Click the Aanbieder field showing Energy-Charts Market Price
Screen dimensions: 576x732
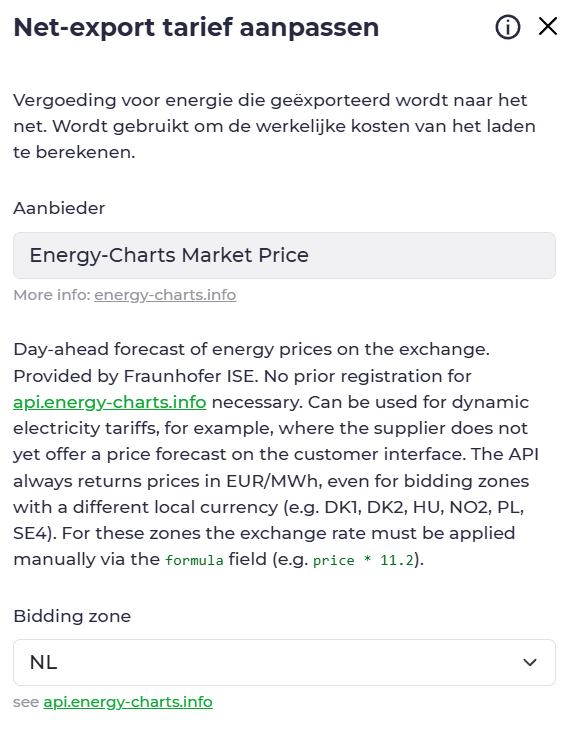pos(284,255)
